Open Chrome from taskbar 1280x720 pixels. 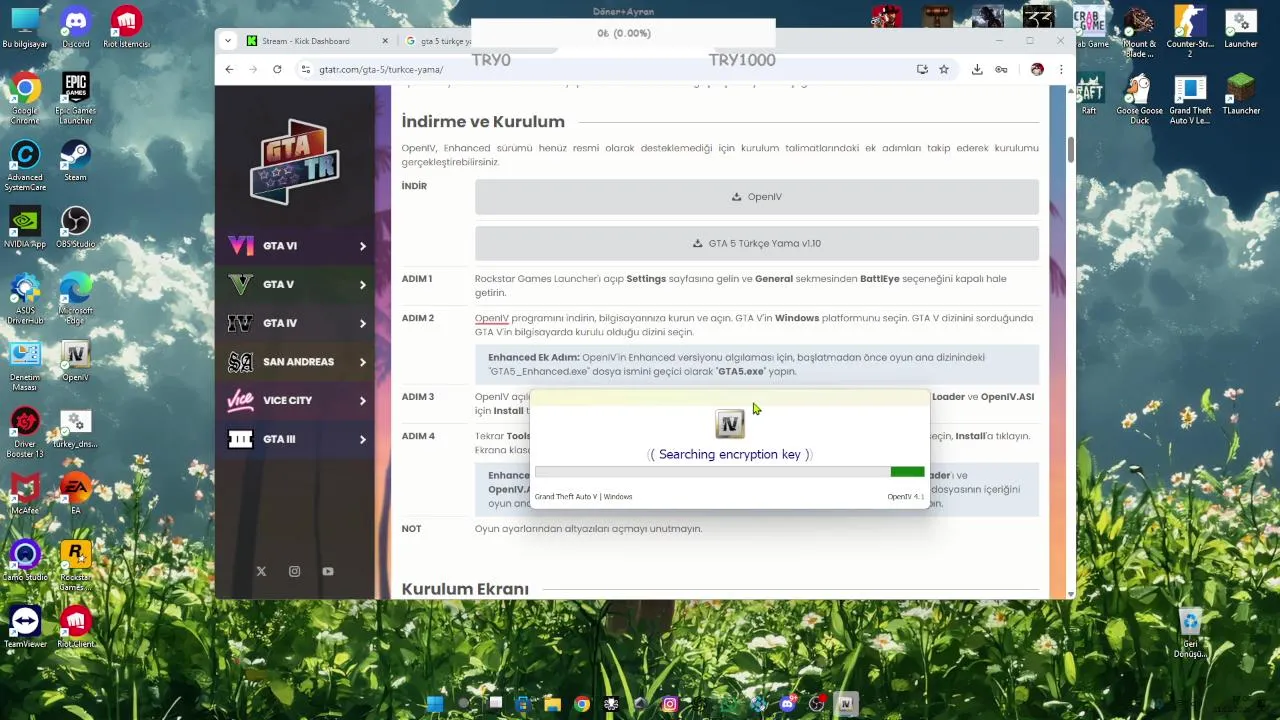tap(582, 704)
